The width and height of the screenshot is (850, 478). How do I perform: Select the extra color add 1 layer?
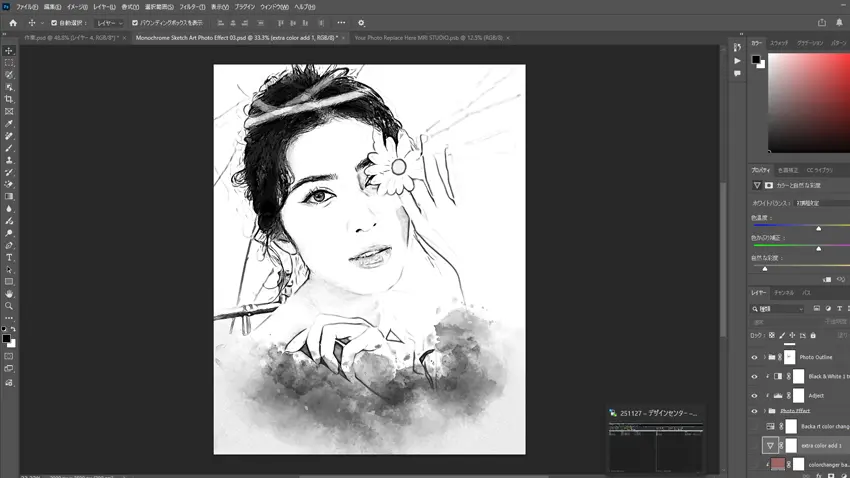point(820,446)
